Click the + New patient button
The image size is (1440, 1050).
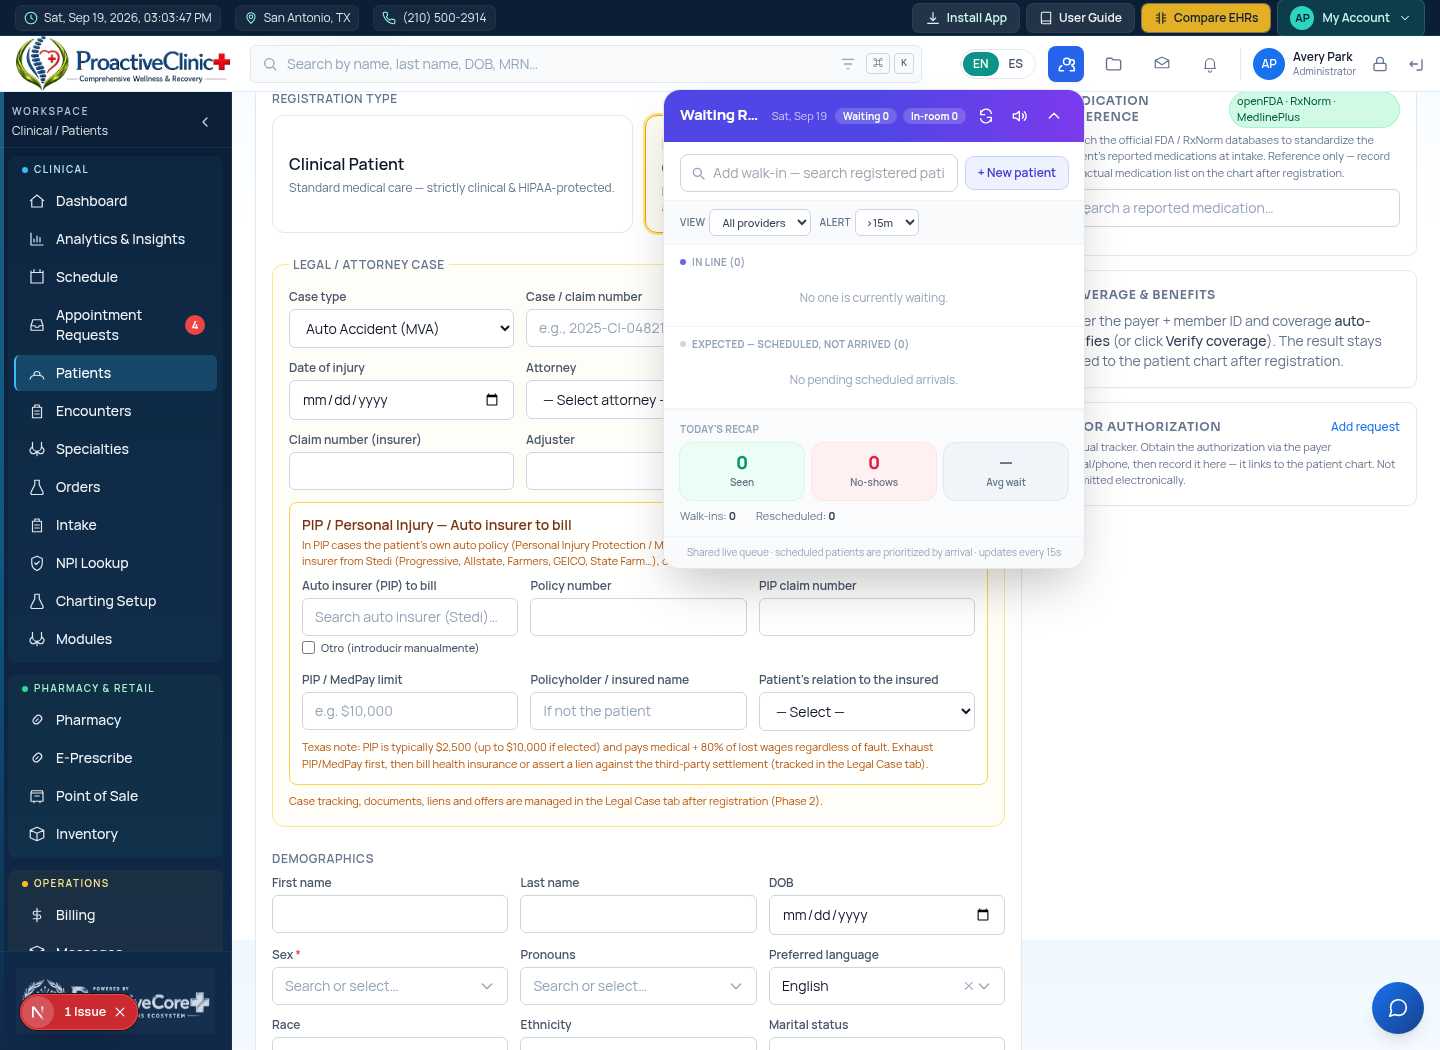(1017, 173)
